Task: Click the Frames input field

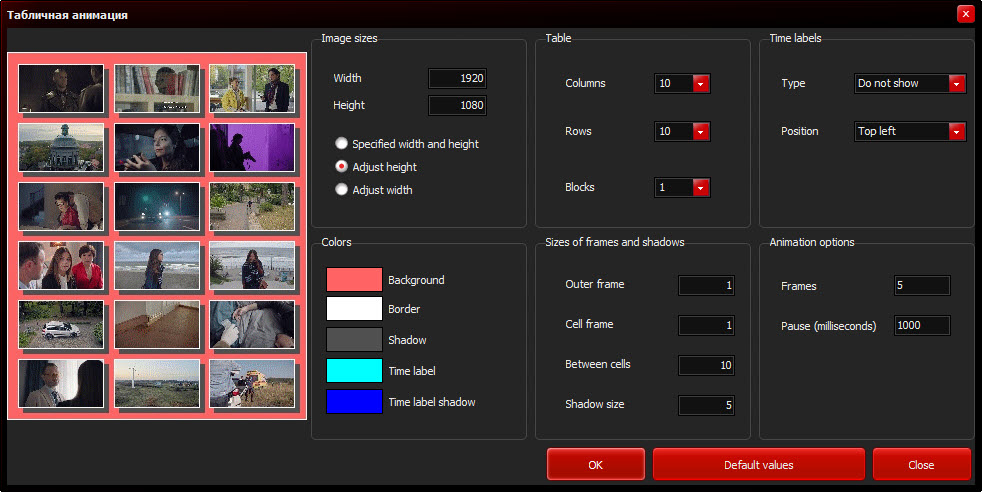Action: point(922,285)
